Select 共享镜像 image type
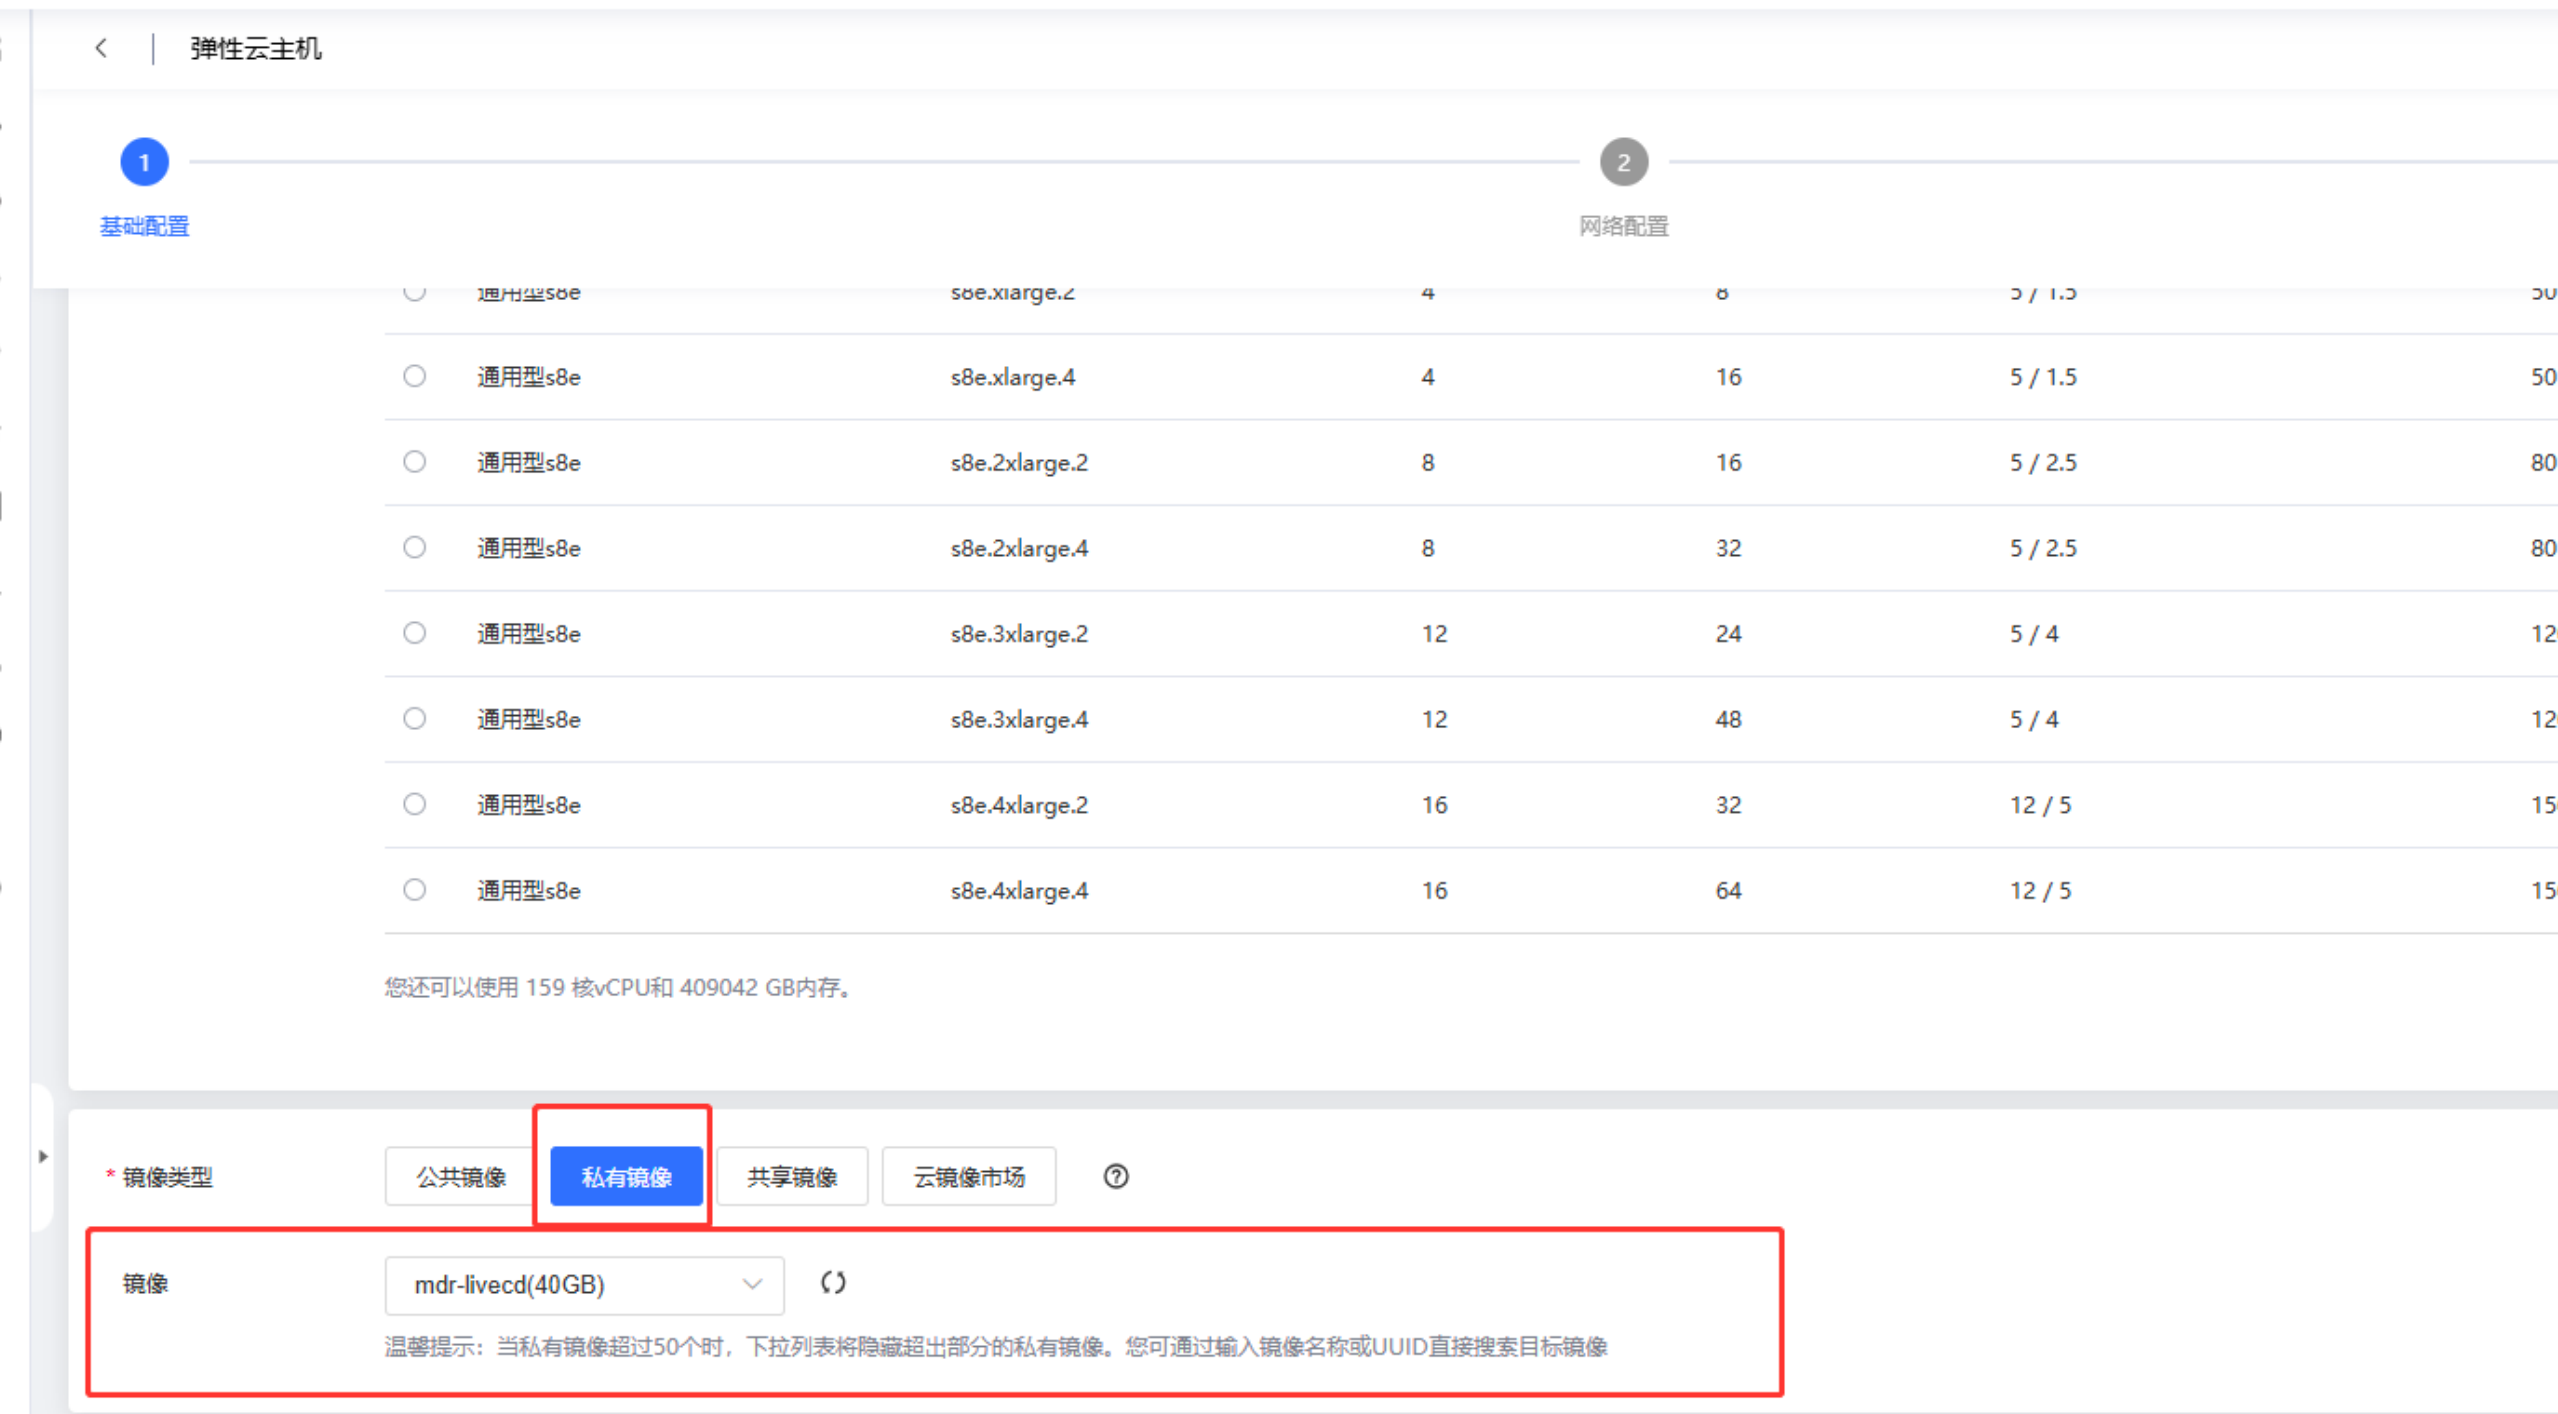Viewport: 2558px width, 1414px height. 791,1177
